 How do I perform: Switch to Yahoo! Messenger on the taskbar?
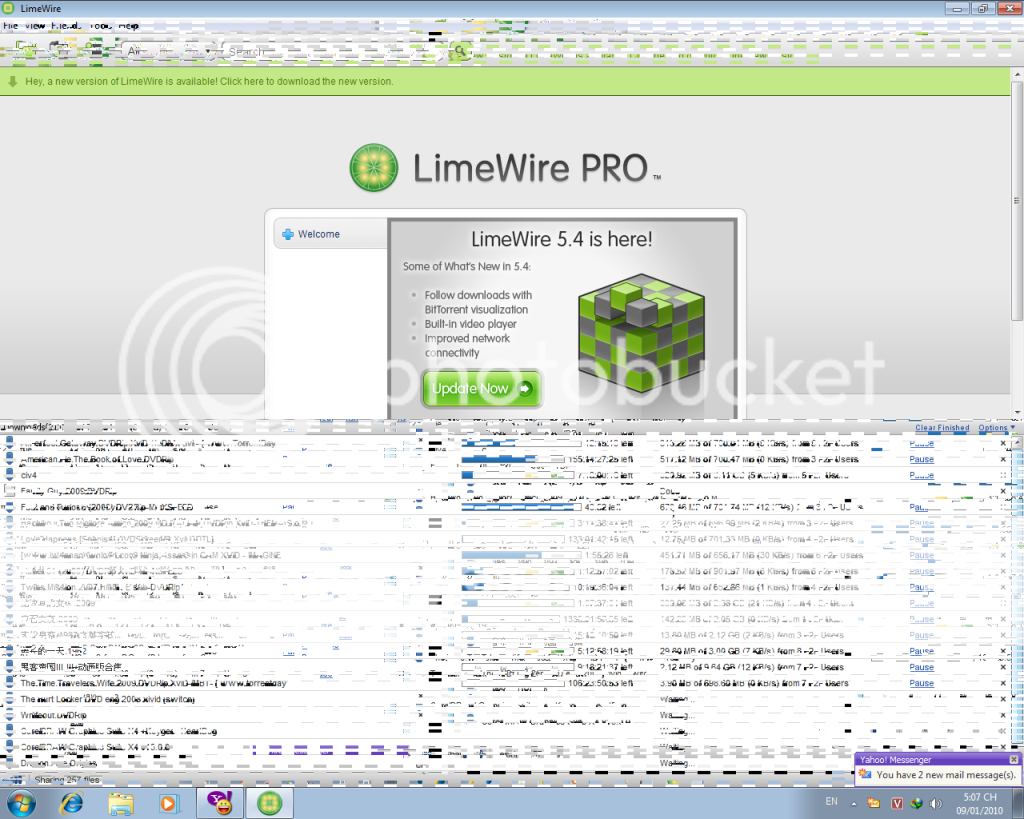click(x=221, y=803)
